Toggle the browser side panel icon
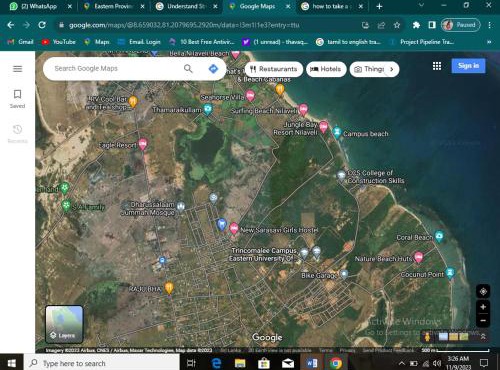 pos(432,25)
